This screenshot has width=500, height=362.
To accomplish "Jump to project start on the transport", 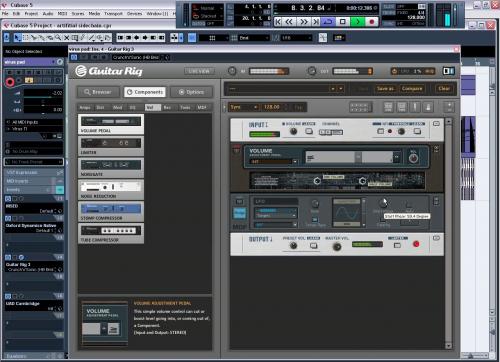I will [278, 22].
